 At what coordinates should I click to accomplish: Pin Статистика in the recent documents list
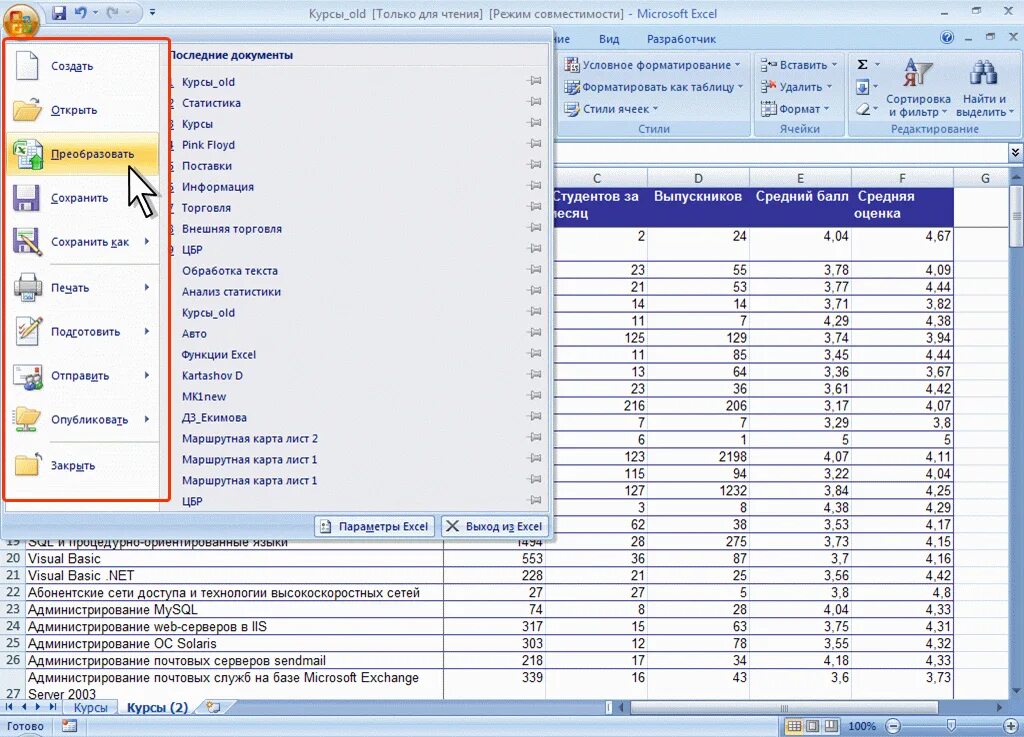(535, 102)
